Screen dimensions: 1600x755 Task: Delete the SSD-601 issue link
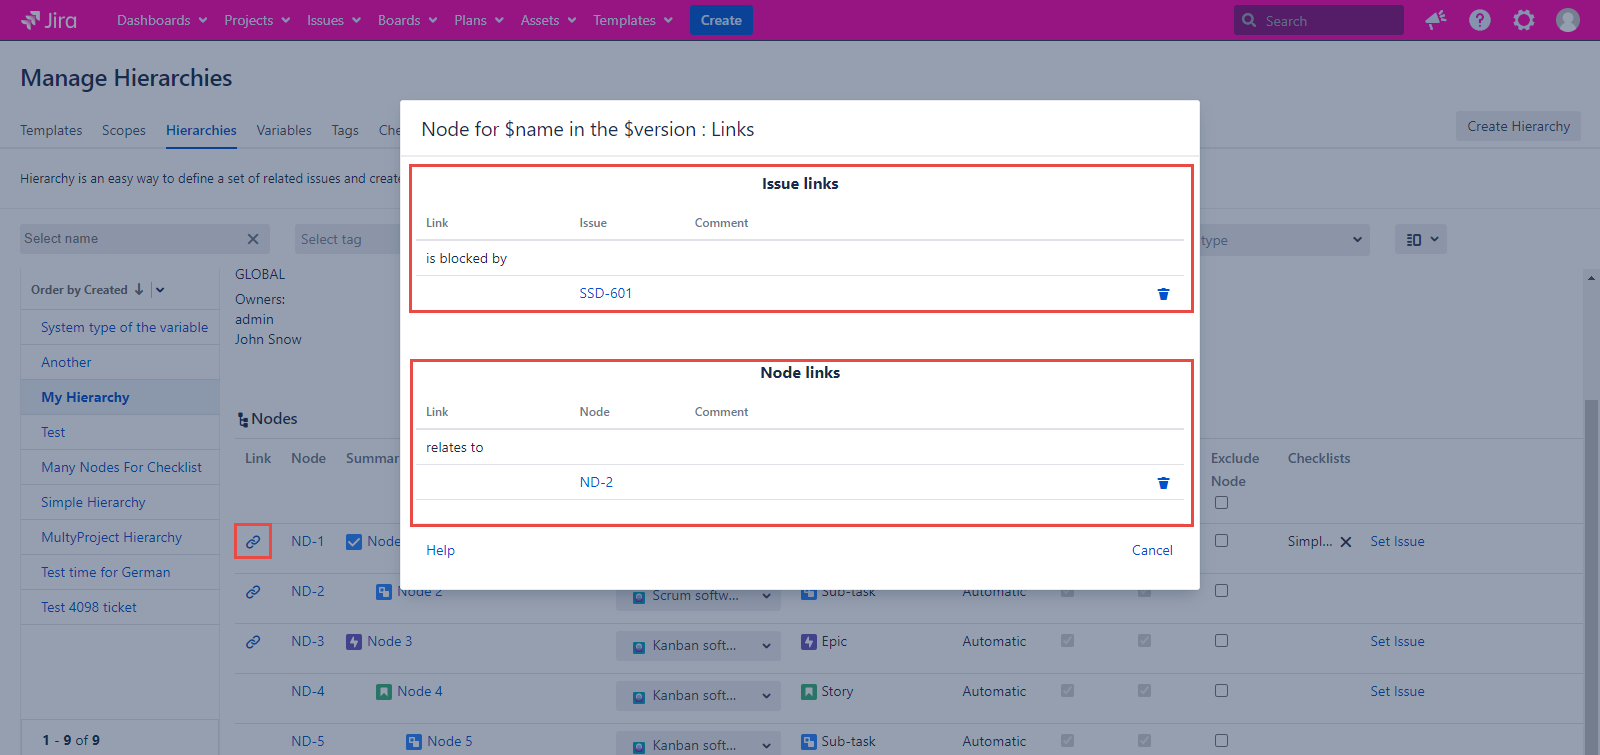[x=1163, y=294]
